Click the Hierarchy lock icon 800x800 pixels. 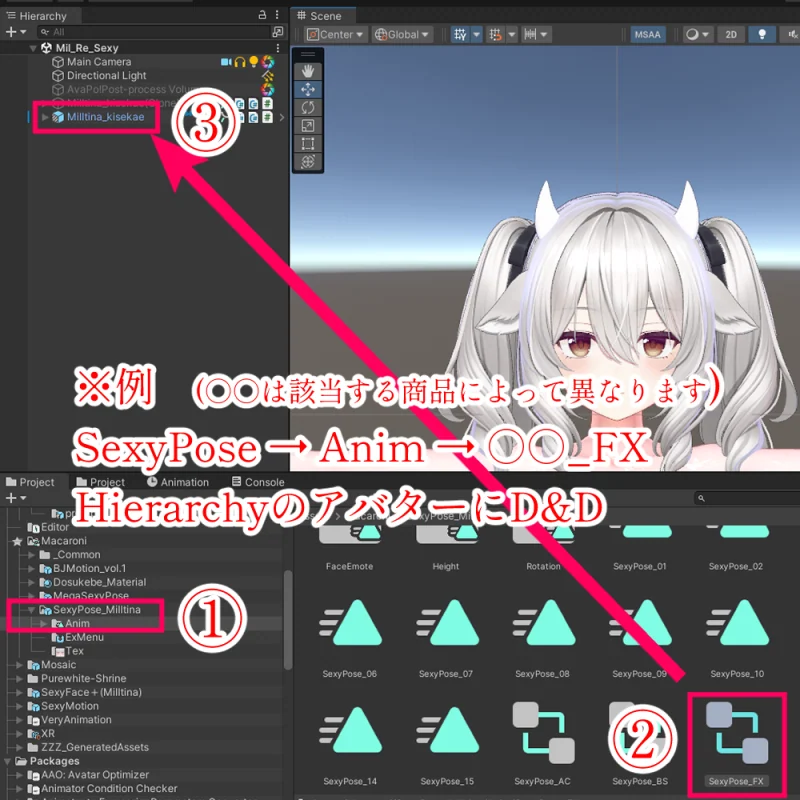tap(262, 15)
